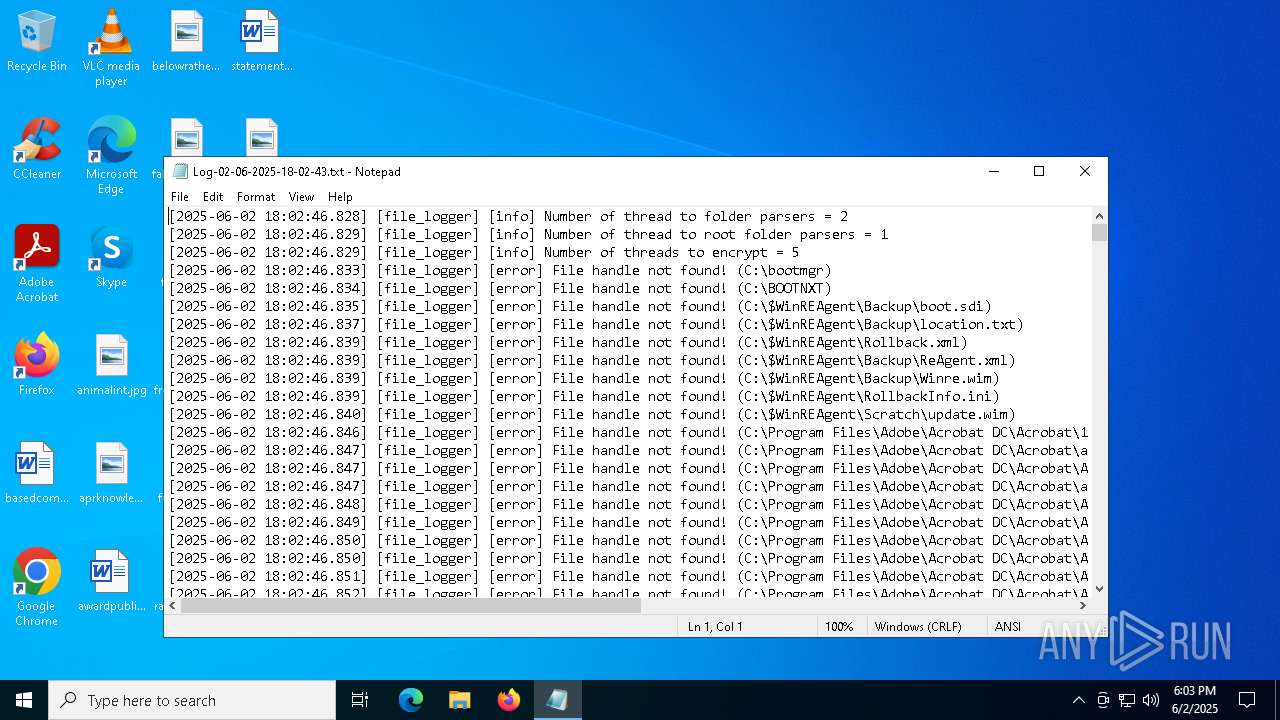Viewport: 1280px width, 720px height.
Task: Show hidden system tray icons
Action: [x=1078, y=700]
